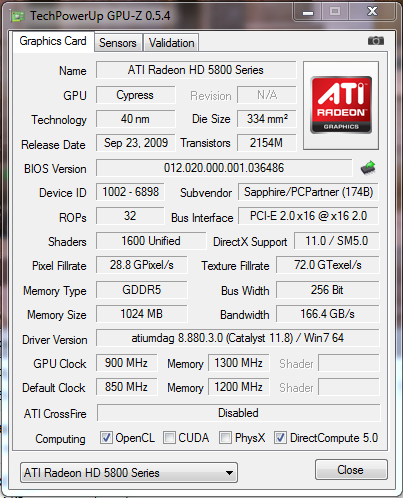Open the ATI Radeon HD 5800 Series dropdown
The width and height of the screenshot is (403, 498).
pyautogui.click(x=129, y=472)
